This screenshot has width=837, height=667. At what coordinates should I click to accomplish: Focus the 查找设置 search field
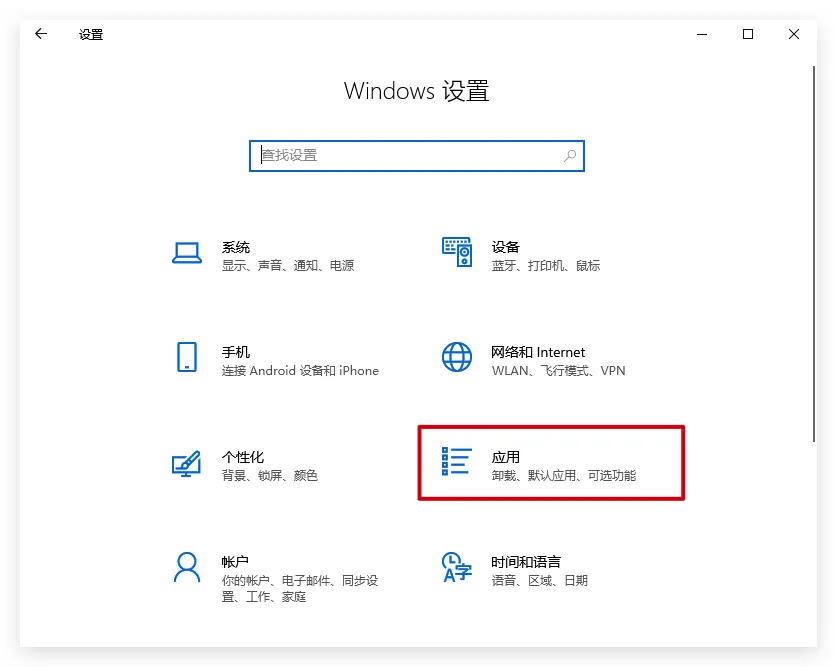point(405,156)
